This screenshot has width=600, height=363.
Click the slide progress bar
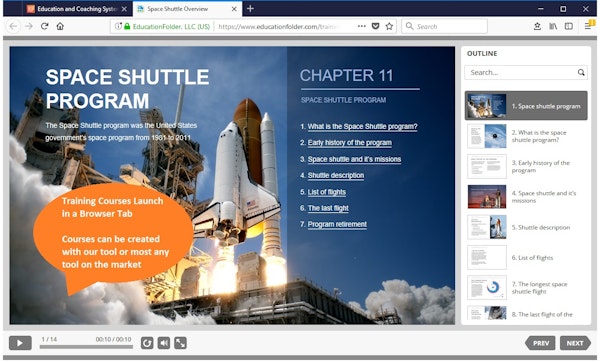click(x=86, y=347)
